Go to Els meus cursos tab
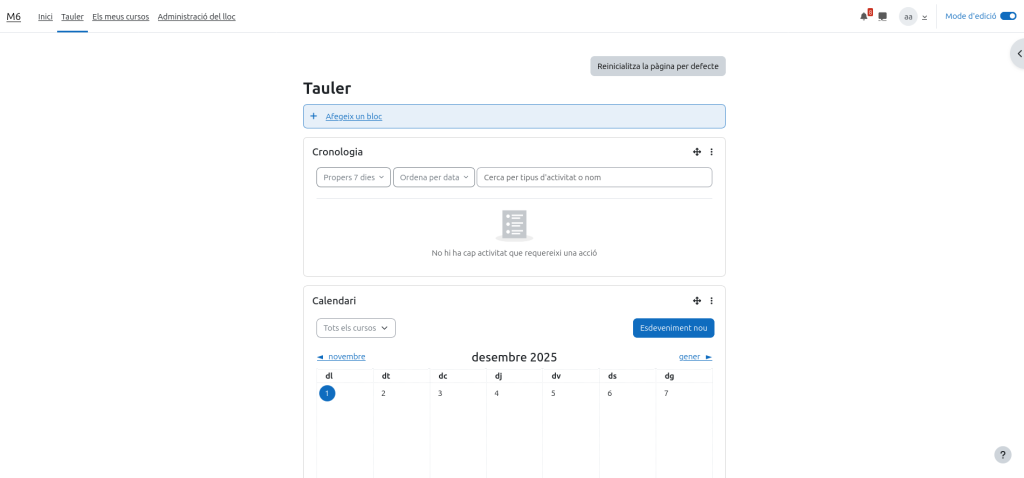 tap(120, 16)
